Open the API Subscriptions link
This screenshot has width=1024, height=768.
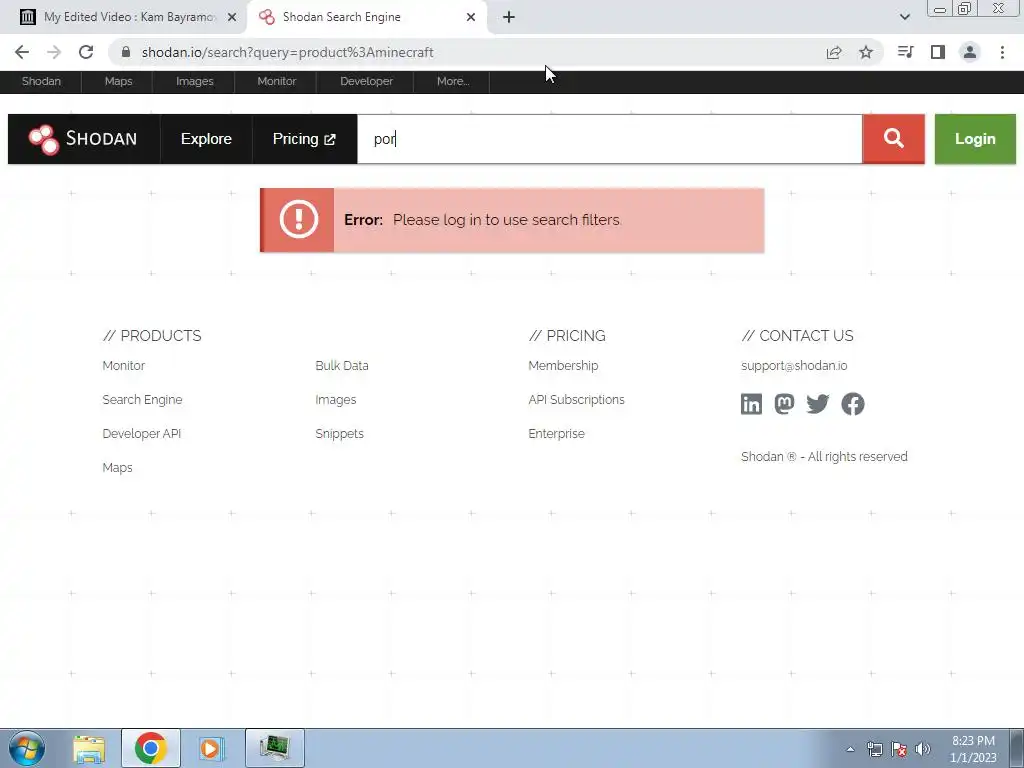point(577,400)
